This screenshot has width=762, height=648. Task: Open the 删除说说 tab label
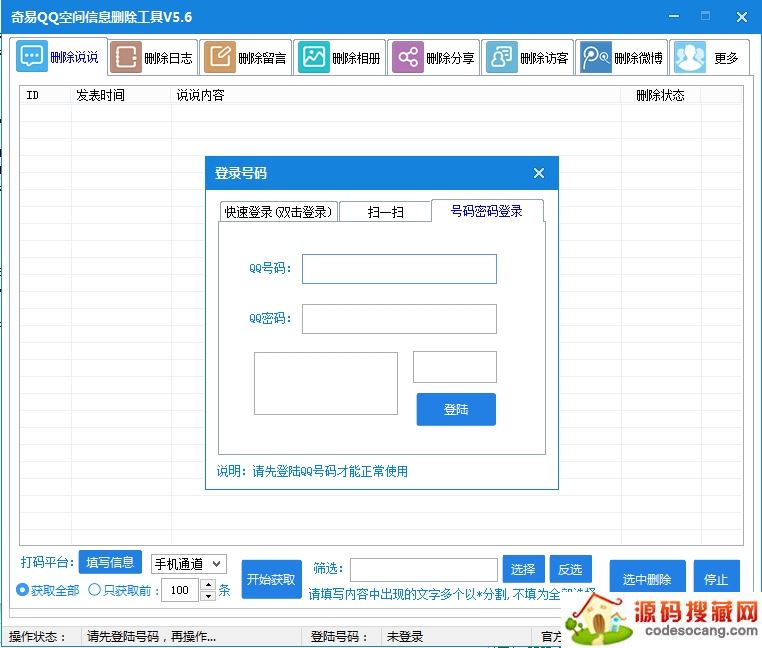click(x=74, y=57)
